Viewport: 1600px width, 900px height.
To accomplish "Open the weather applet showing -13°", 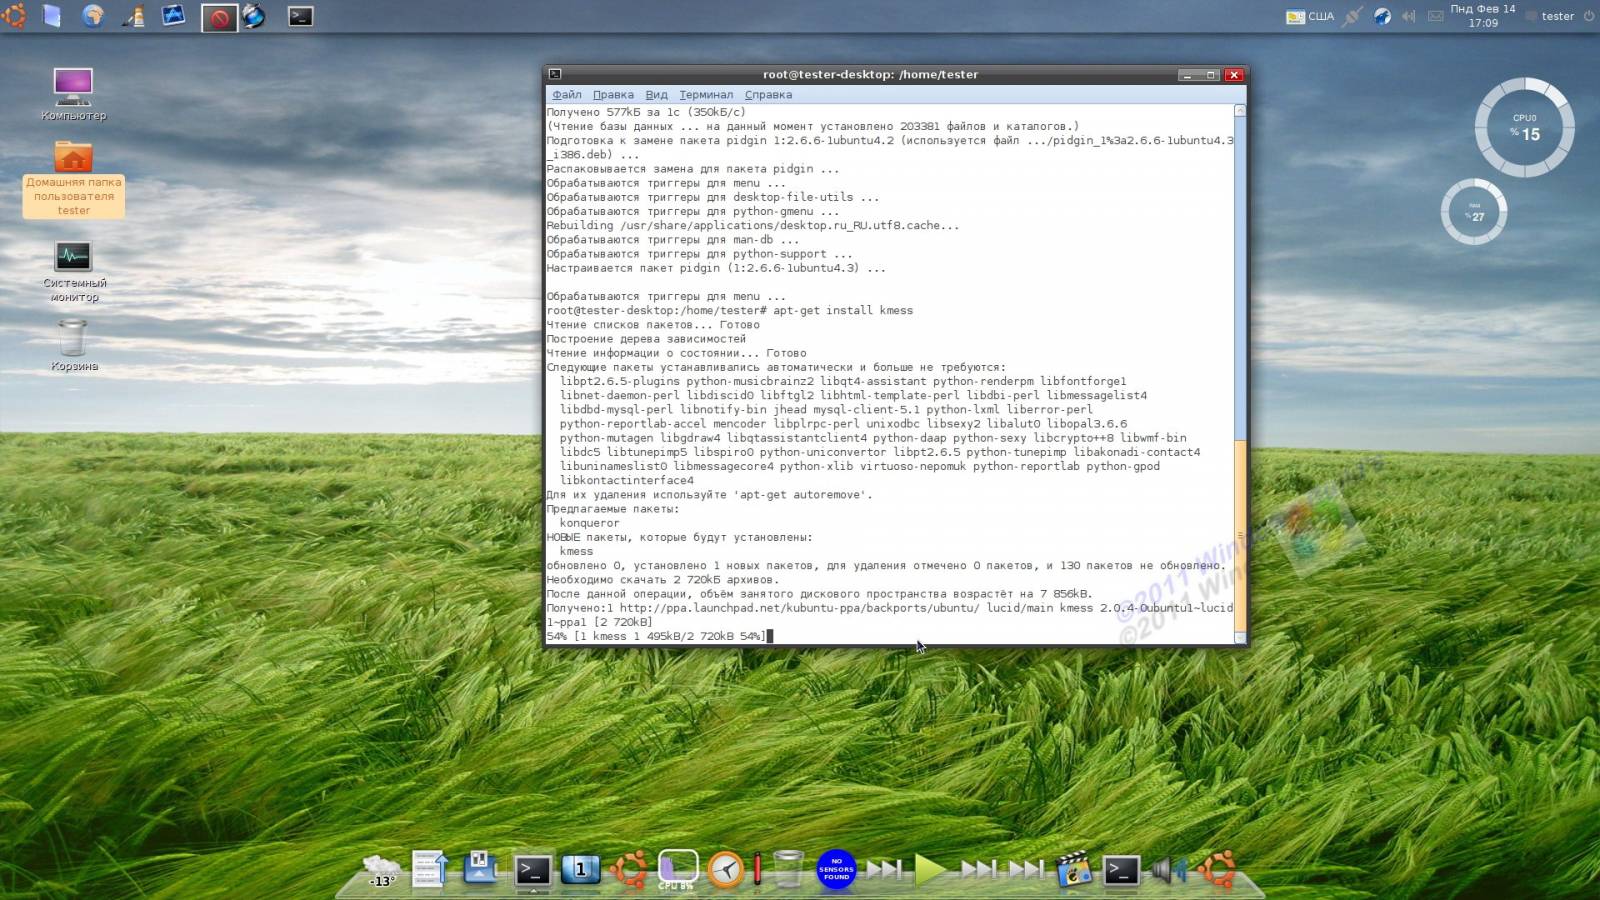I will (382, 870).
